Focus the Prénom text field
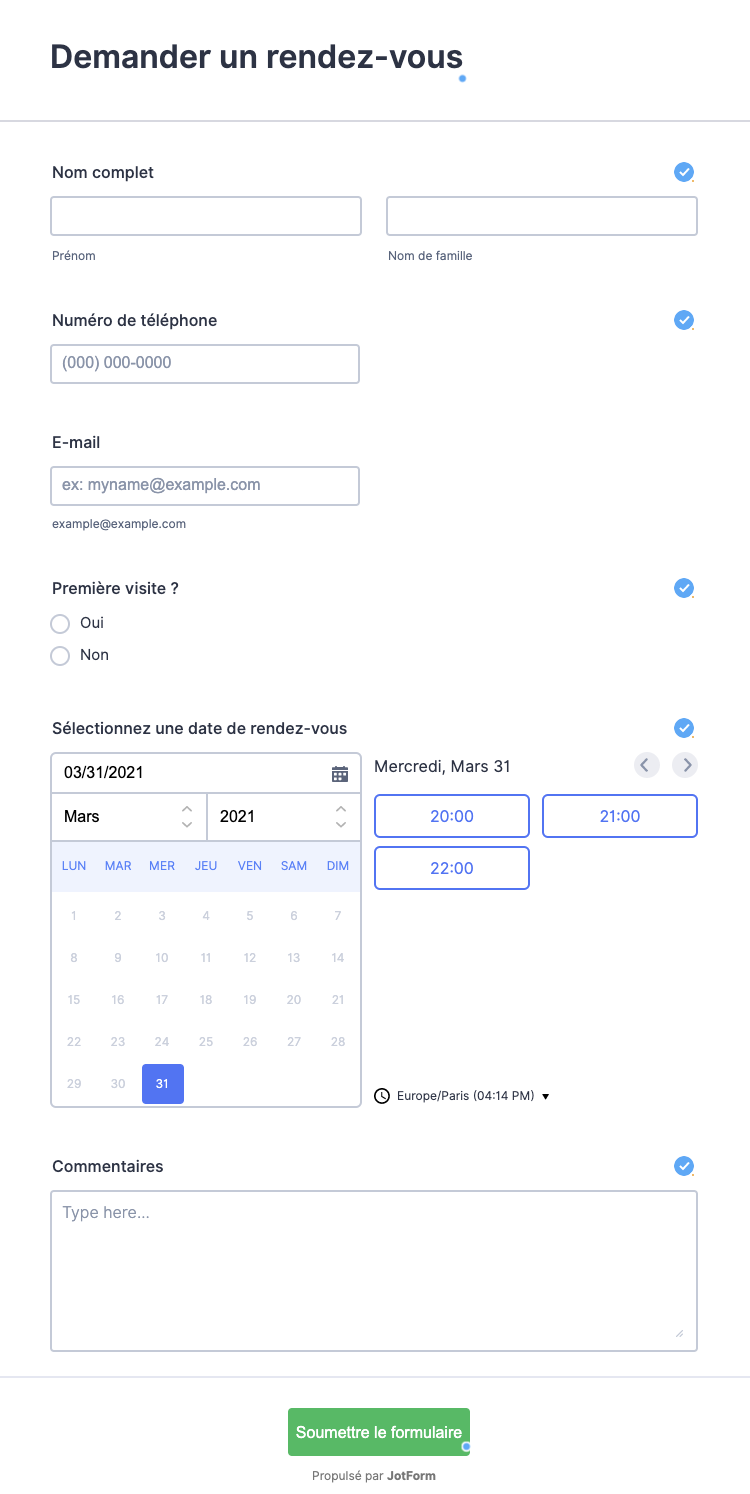 pyautogui.click(x=206, y=216)
